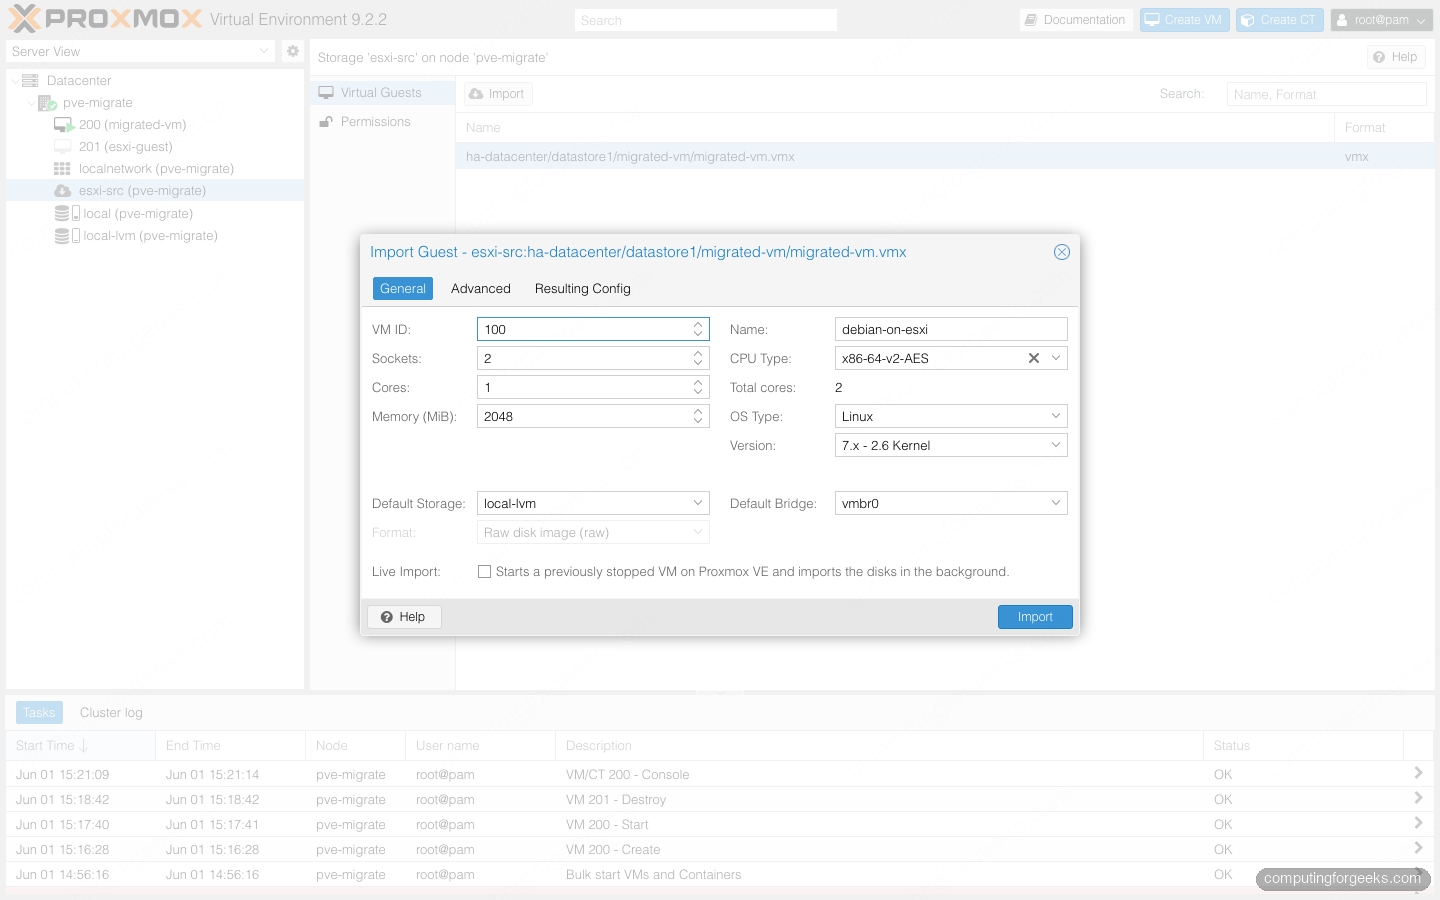1440x900 pixels.
Task: Click the Create CT cube icon
Action: 1247,20
